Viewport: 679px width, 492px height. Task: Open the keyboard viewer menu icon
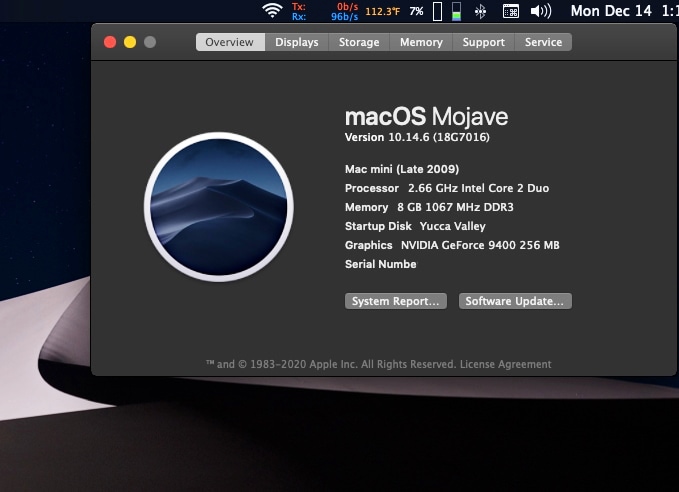point(511,11)
